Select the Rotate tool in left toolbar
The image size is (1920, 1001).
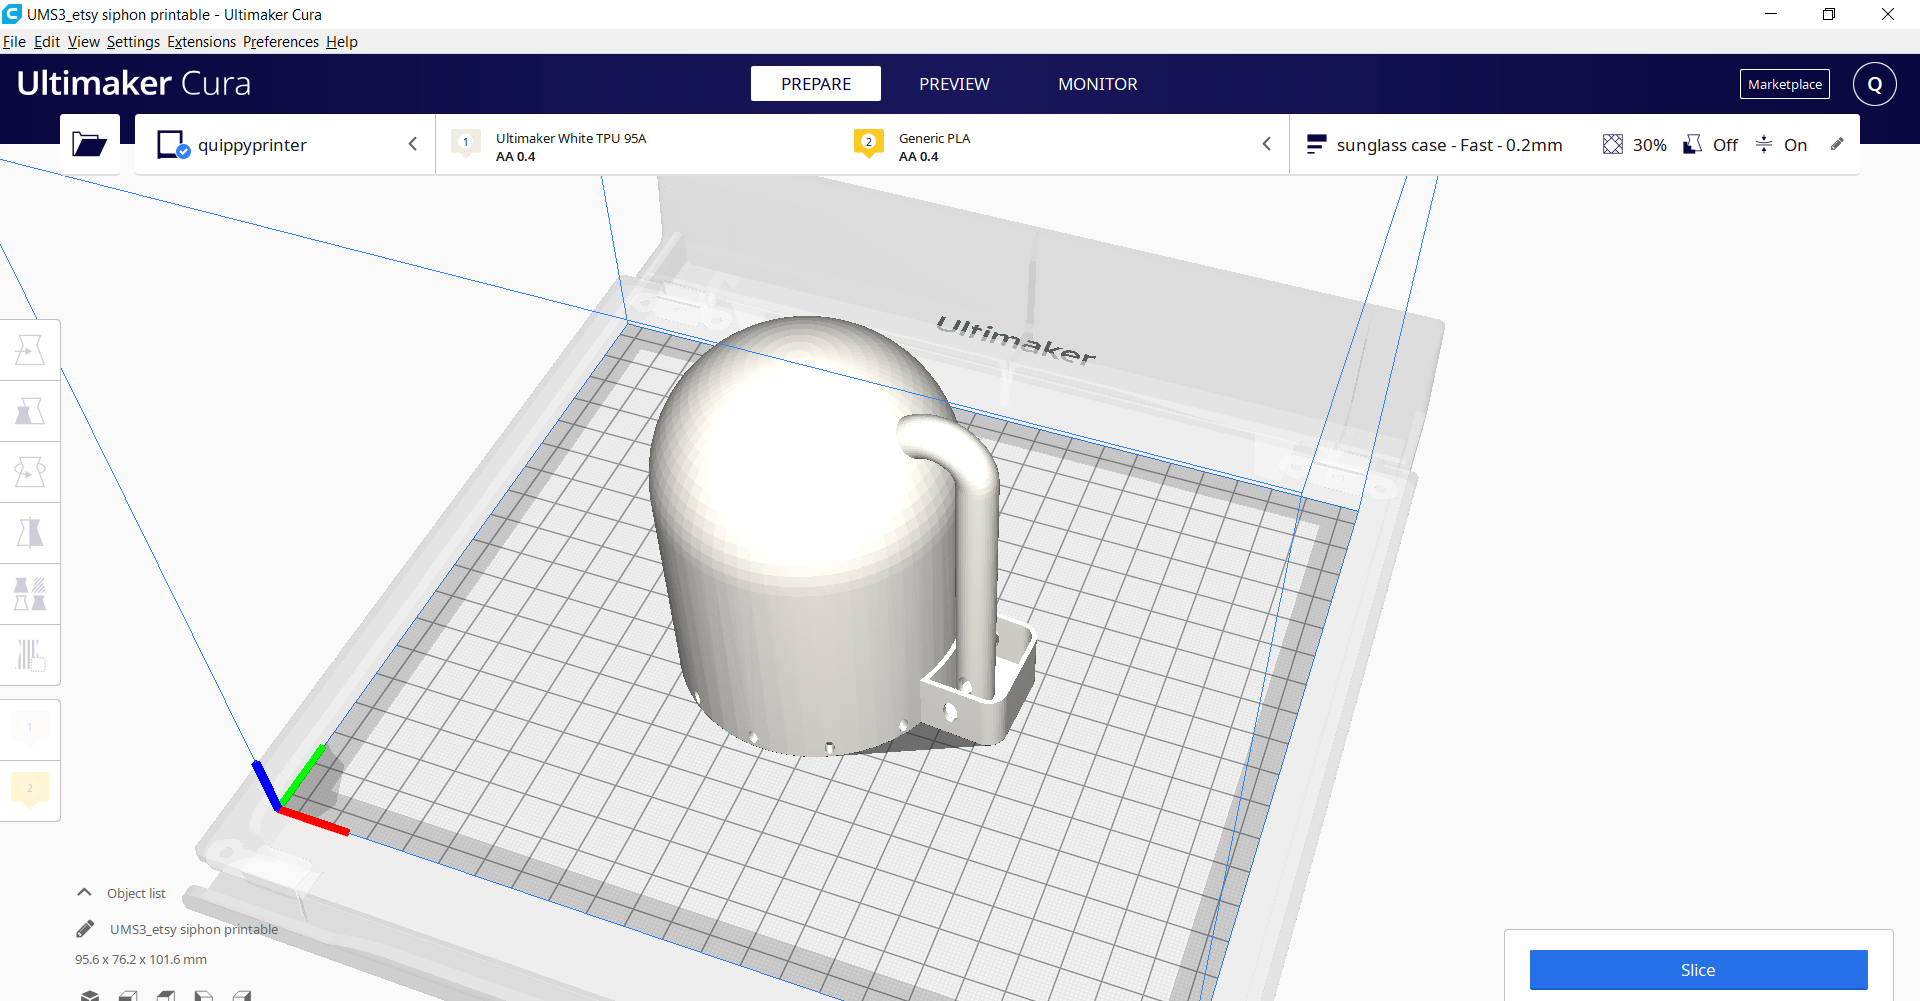pos(30,472)
